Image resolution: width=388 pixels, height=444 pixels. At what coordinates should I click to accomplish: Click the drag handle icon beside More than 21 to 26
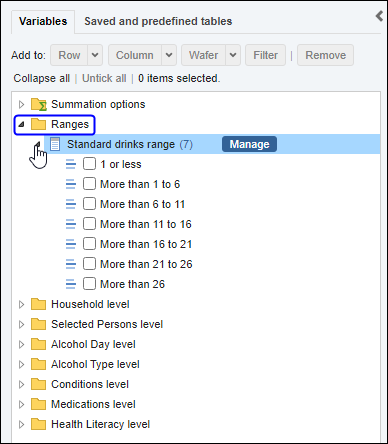tap(71, 264)
